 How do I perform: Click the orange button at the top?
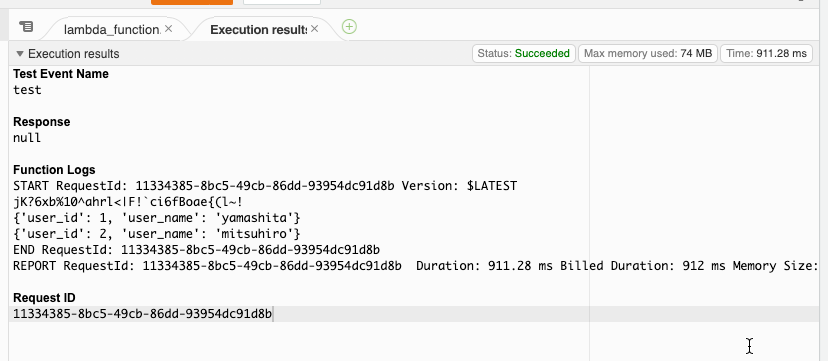click(192, 2)
